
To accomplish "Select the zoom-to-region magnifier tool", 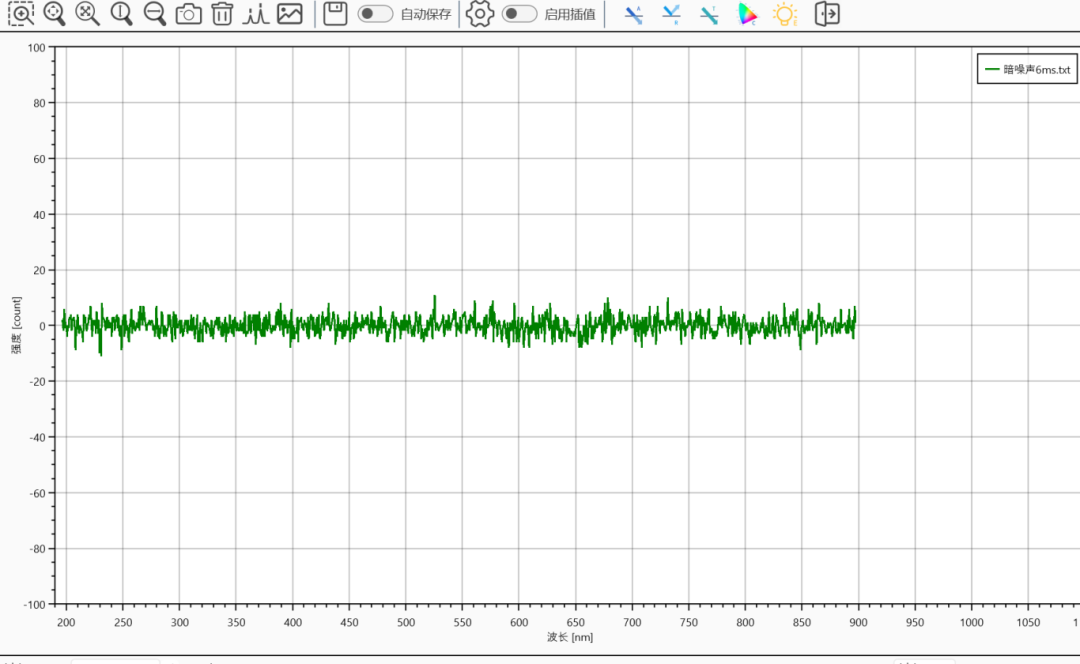I will pos(21,14).
